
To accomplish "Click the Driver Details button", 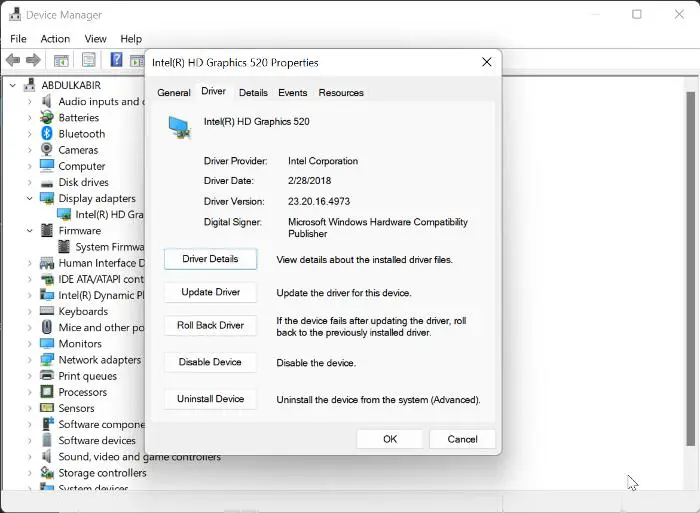I will [x=210, y=259].
